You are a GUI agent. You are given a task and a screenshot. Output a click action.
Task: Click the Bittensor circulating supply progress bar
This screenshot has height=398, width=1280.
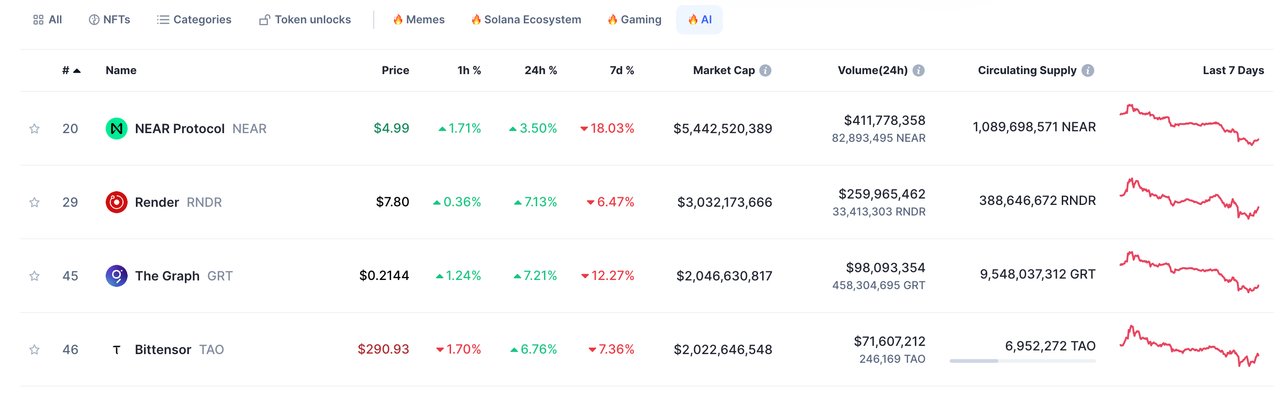click(1022, 361)
